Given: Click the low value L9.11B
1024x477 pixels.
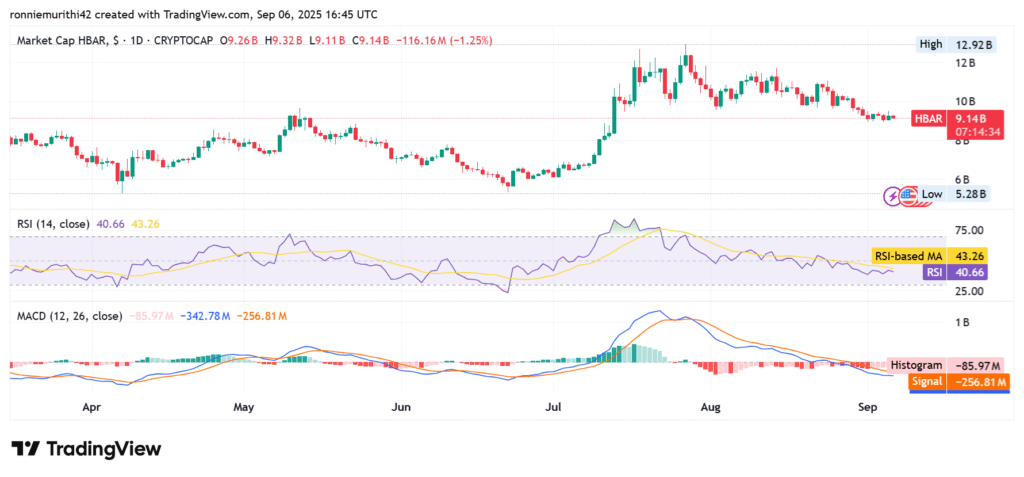Looking at the screenshot, I should pyautogui.click(x=326, y=41).
